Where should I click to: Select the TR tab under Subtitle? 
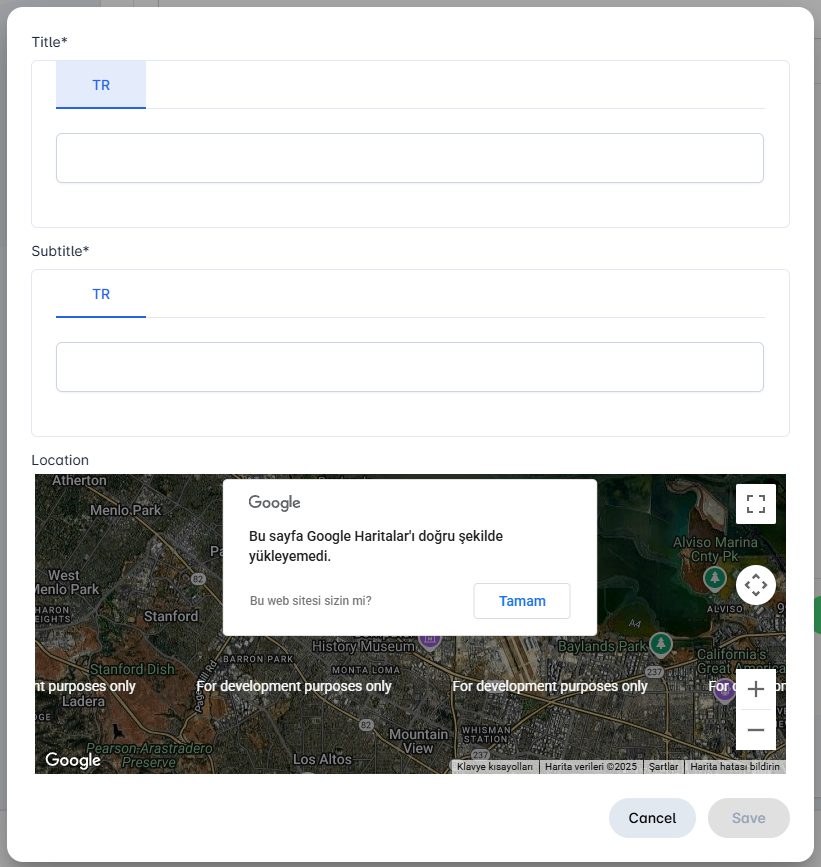click(x=101, y=294)
